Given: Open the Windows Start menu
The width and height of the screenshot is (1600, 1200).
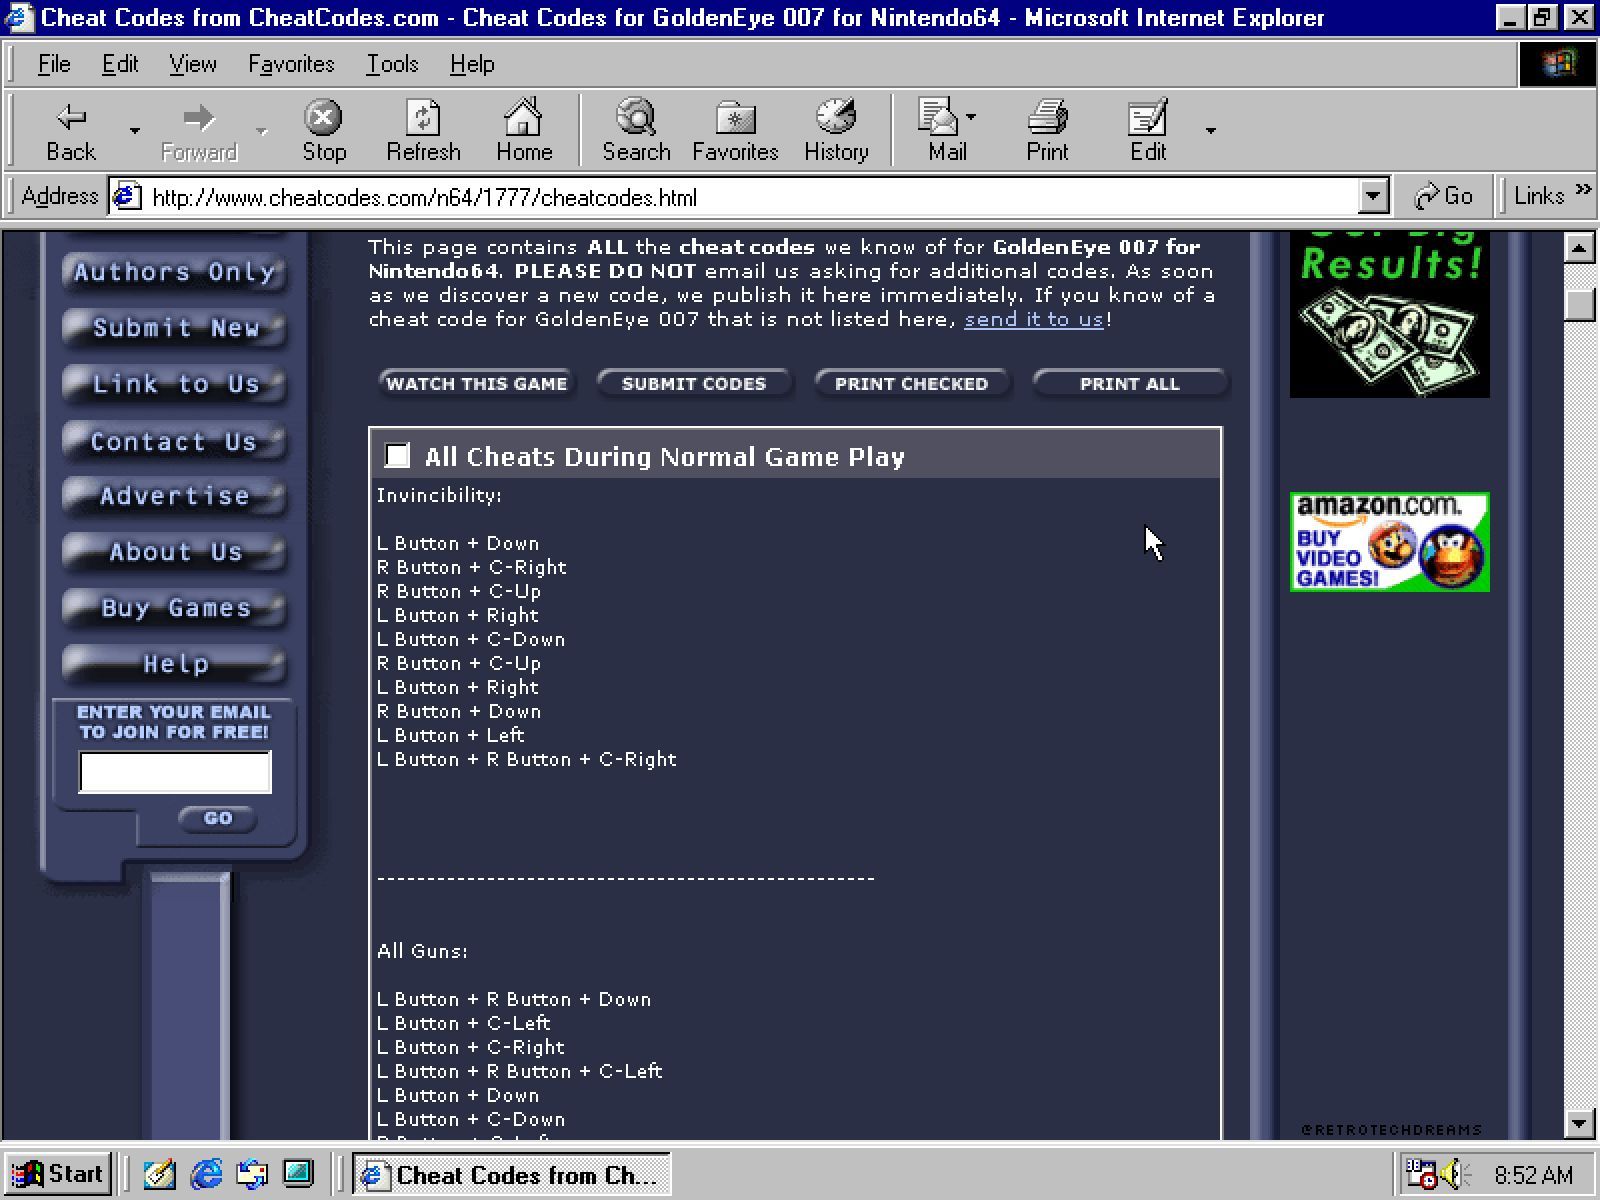Looking at the screenshot, I should [58, 1174].
